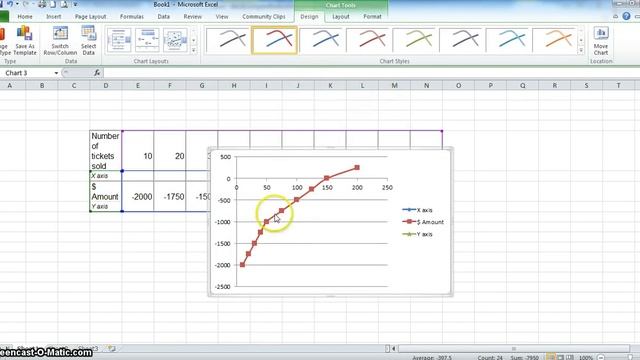Select column A header

coord(9,86)
